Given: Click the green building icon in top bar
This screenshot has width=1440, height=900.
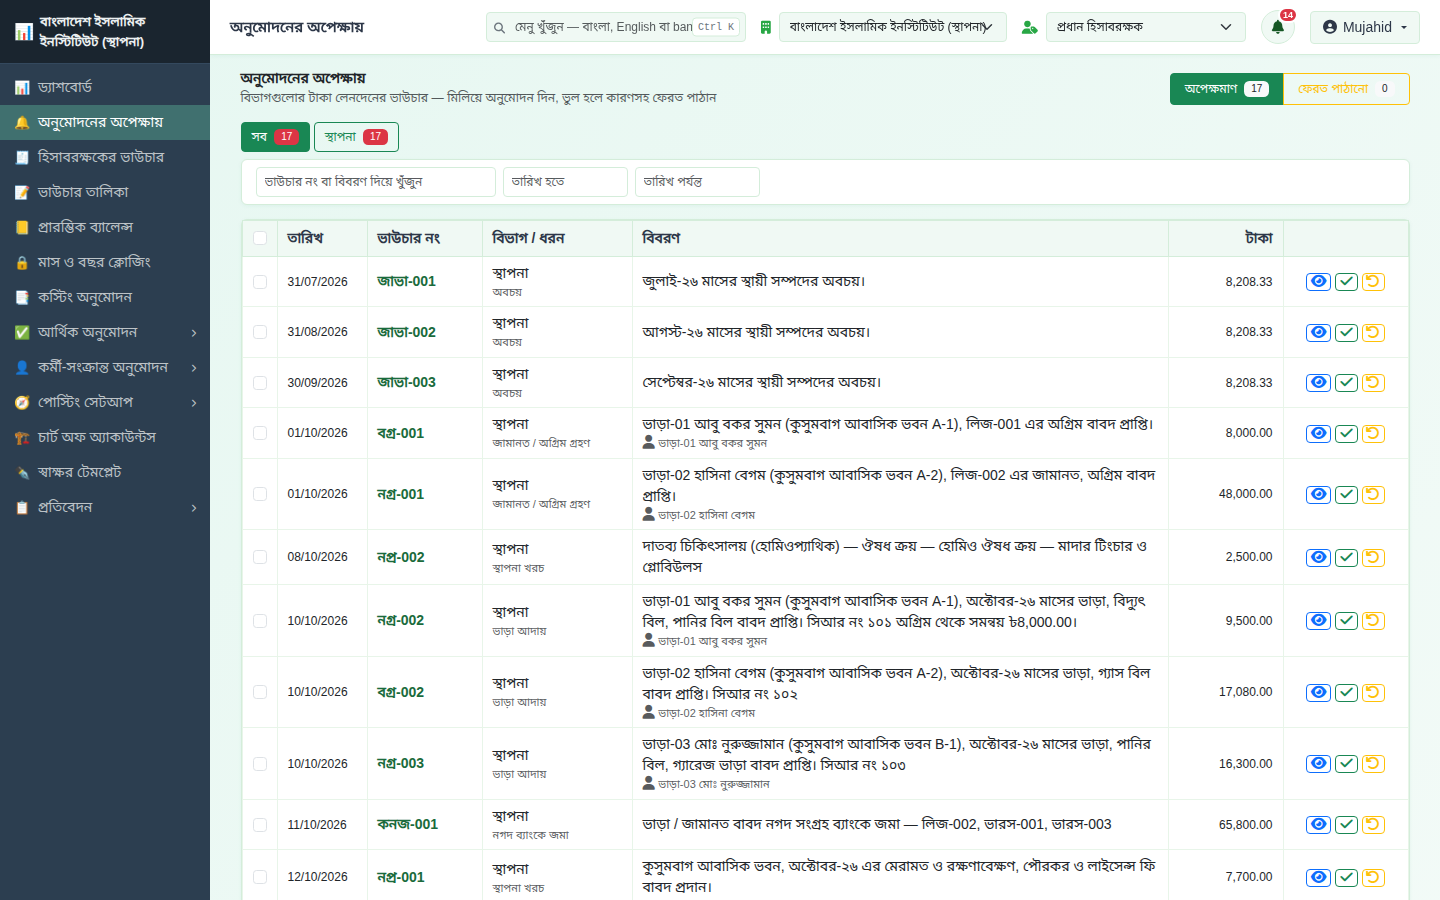Looking at the screenshot, I should click(x=765, y=27).
